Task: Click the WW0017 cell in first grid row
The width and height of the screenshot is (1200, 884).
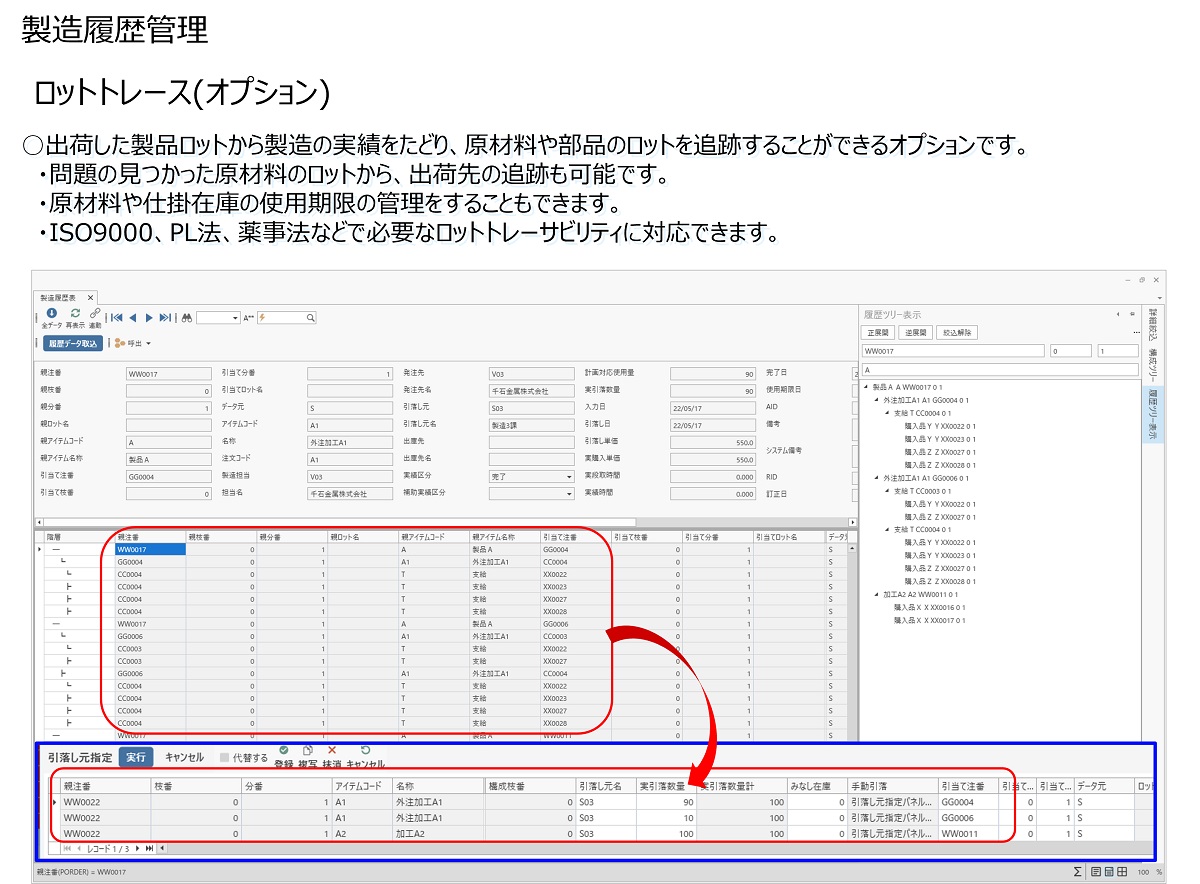Action: click(150, 549)
